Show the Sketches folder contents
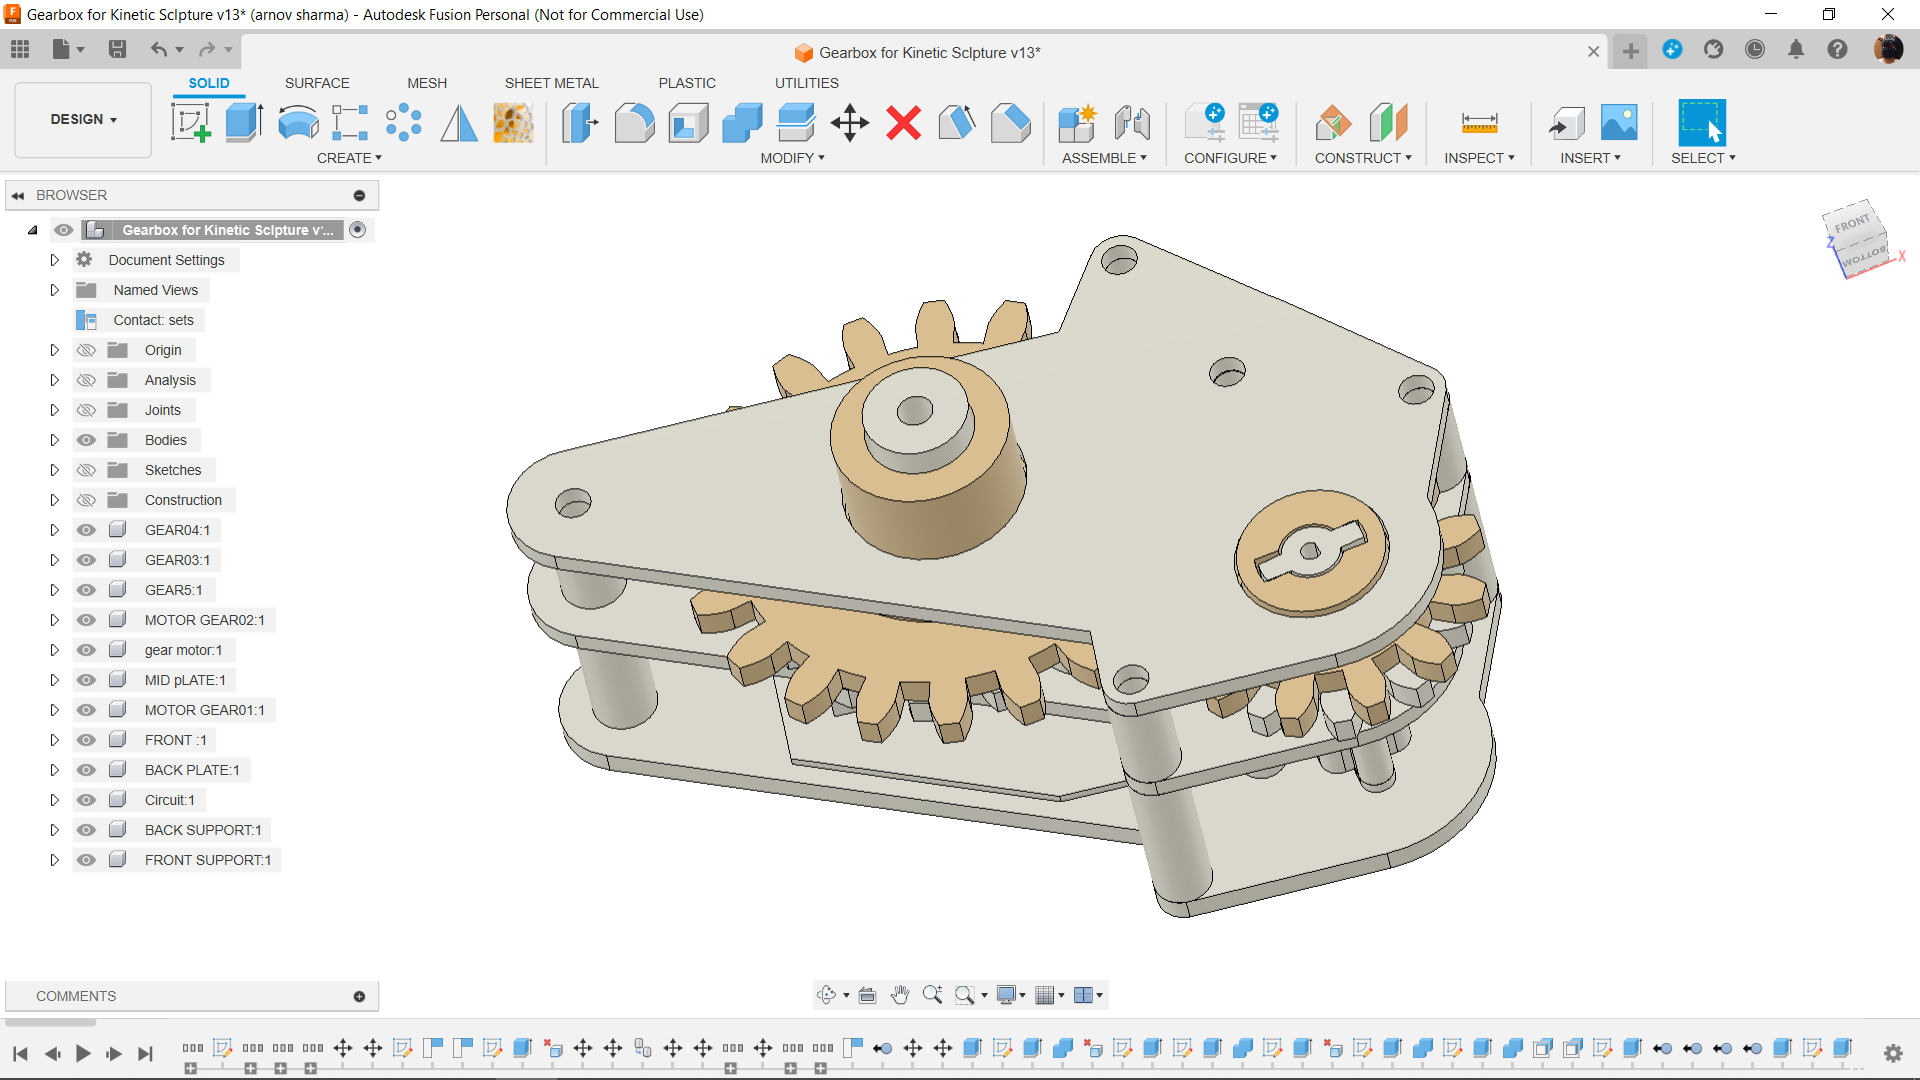This screenshot has height=1080, width=1920. [x=55, y=470]
